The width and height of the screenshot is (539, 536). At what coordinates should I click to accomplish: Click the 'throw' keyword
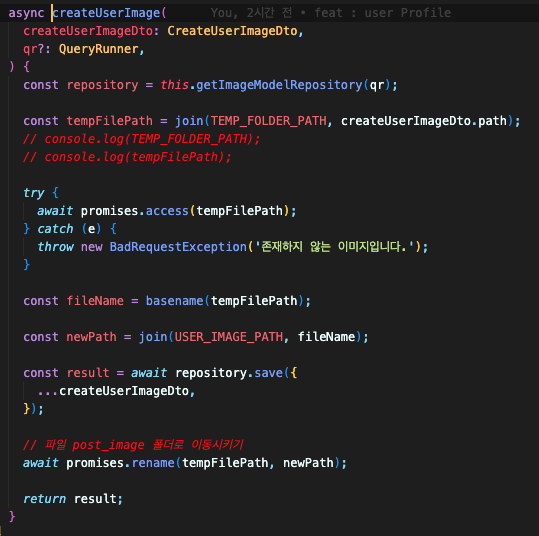pos(55,247)
